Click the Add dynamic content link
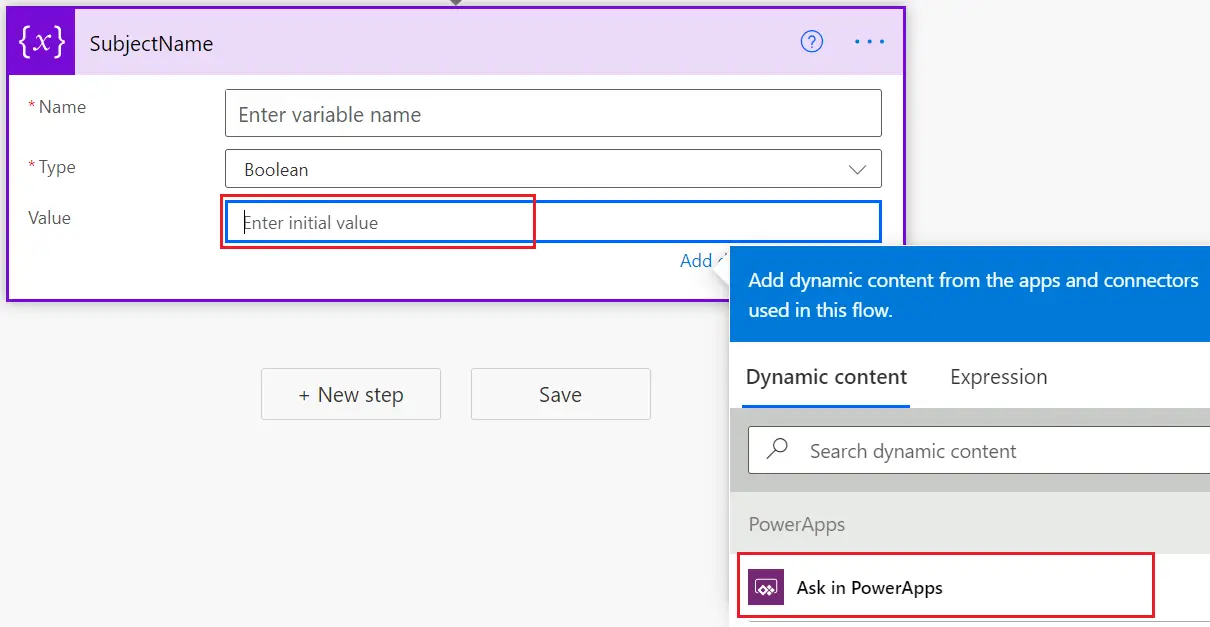This screenshot has height=627, width=1210. point(704,260)
